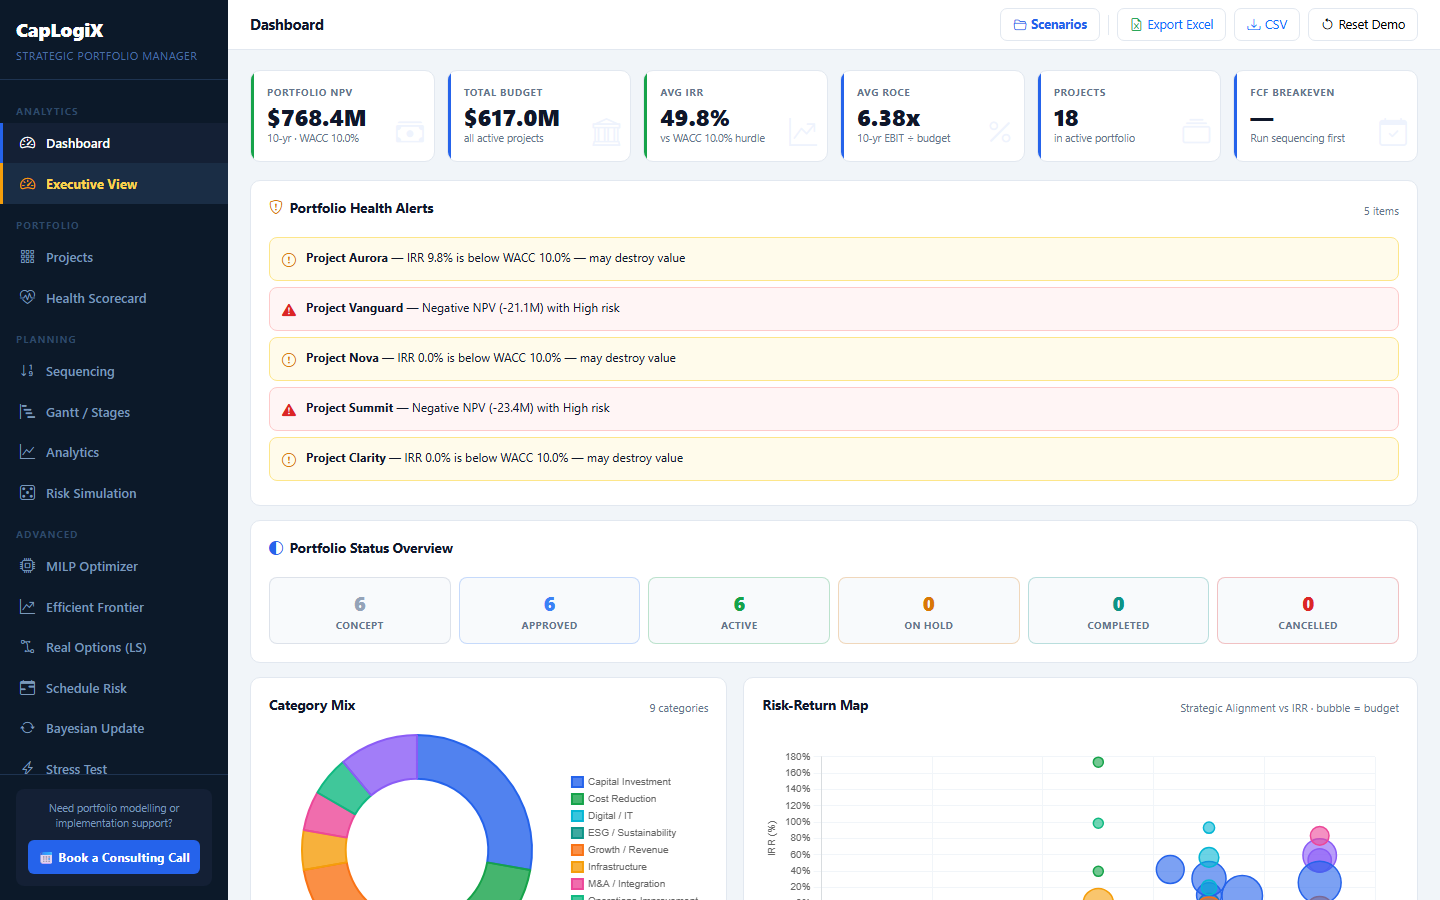This screenshot has height=900, width=1440.
Task: Click the Real Options (LS) icon
Action: tap(28, 647)
